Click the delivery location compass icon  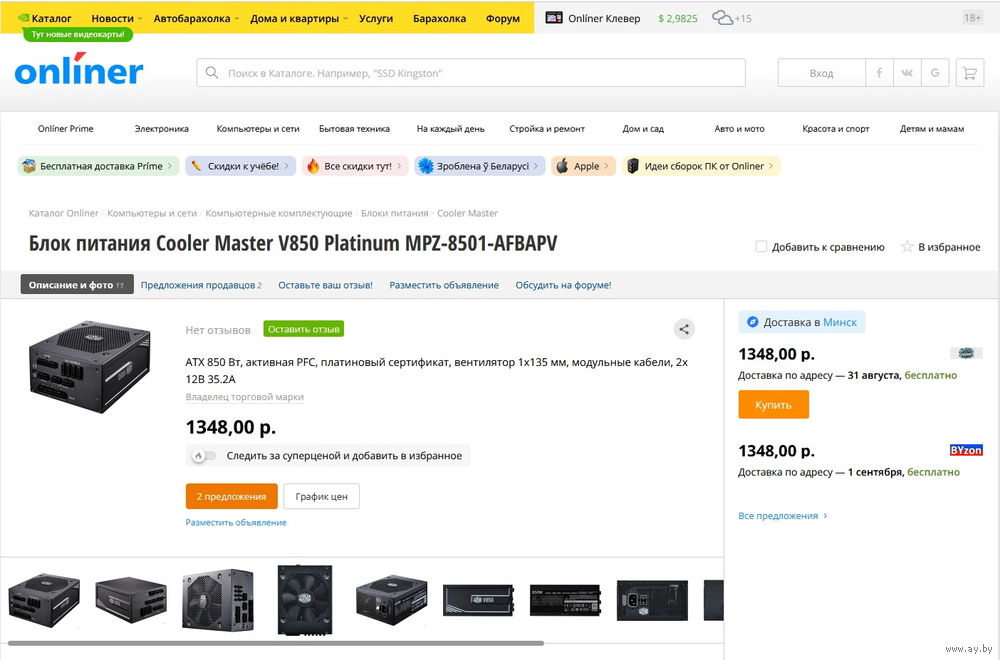(753, 322)
